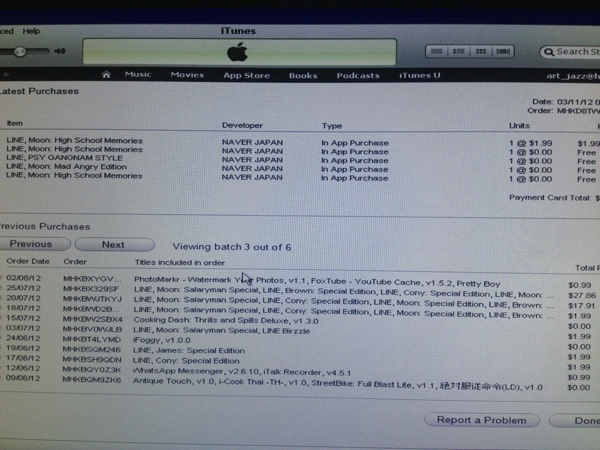Click Titles included in order header
The image size is (600, 450).
(x=179, y=262)
